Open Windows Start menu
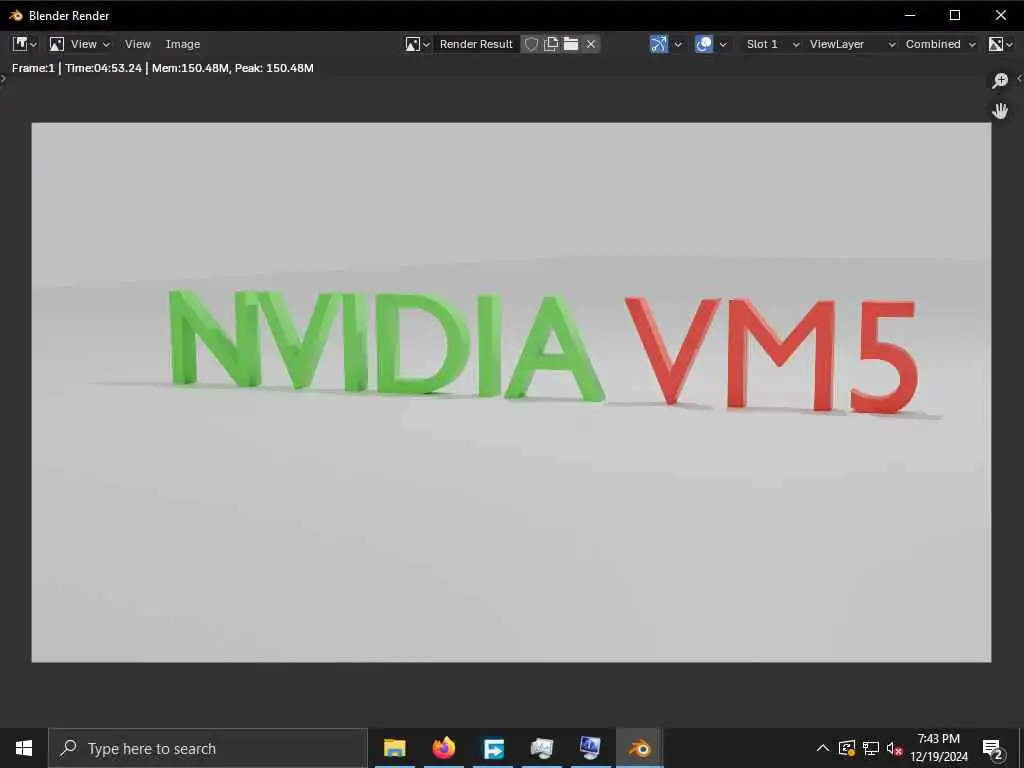This screenshot has height=768, width=1024. coord(24,748)
